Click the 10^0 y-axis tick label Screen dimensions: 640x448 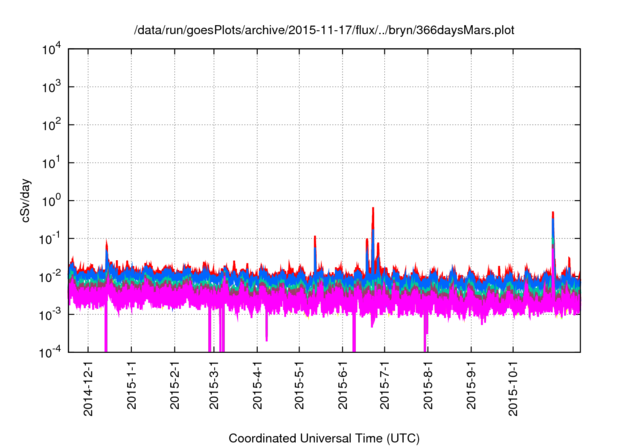[x=52, y=201]
